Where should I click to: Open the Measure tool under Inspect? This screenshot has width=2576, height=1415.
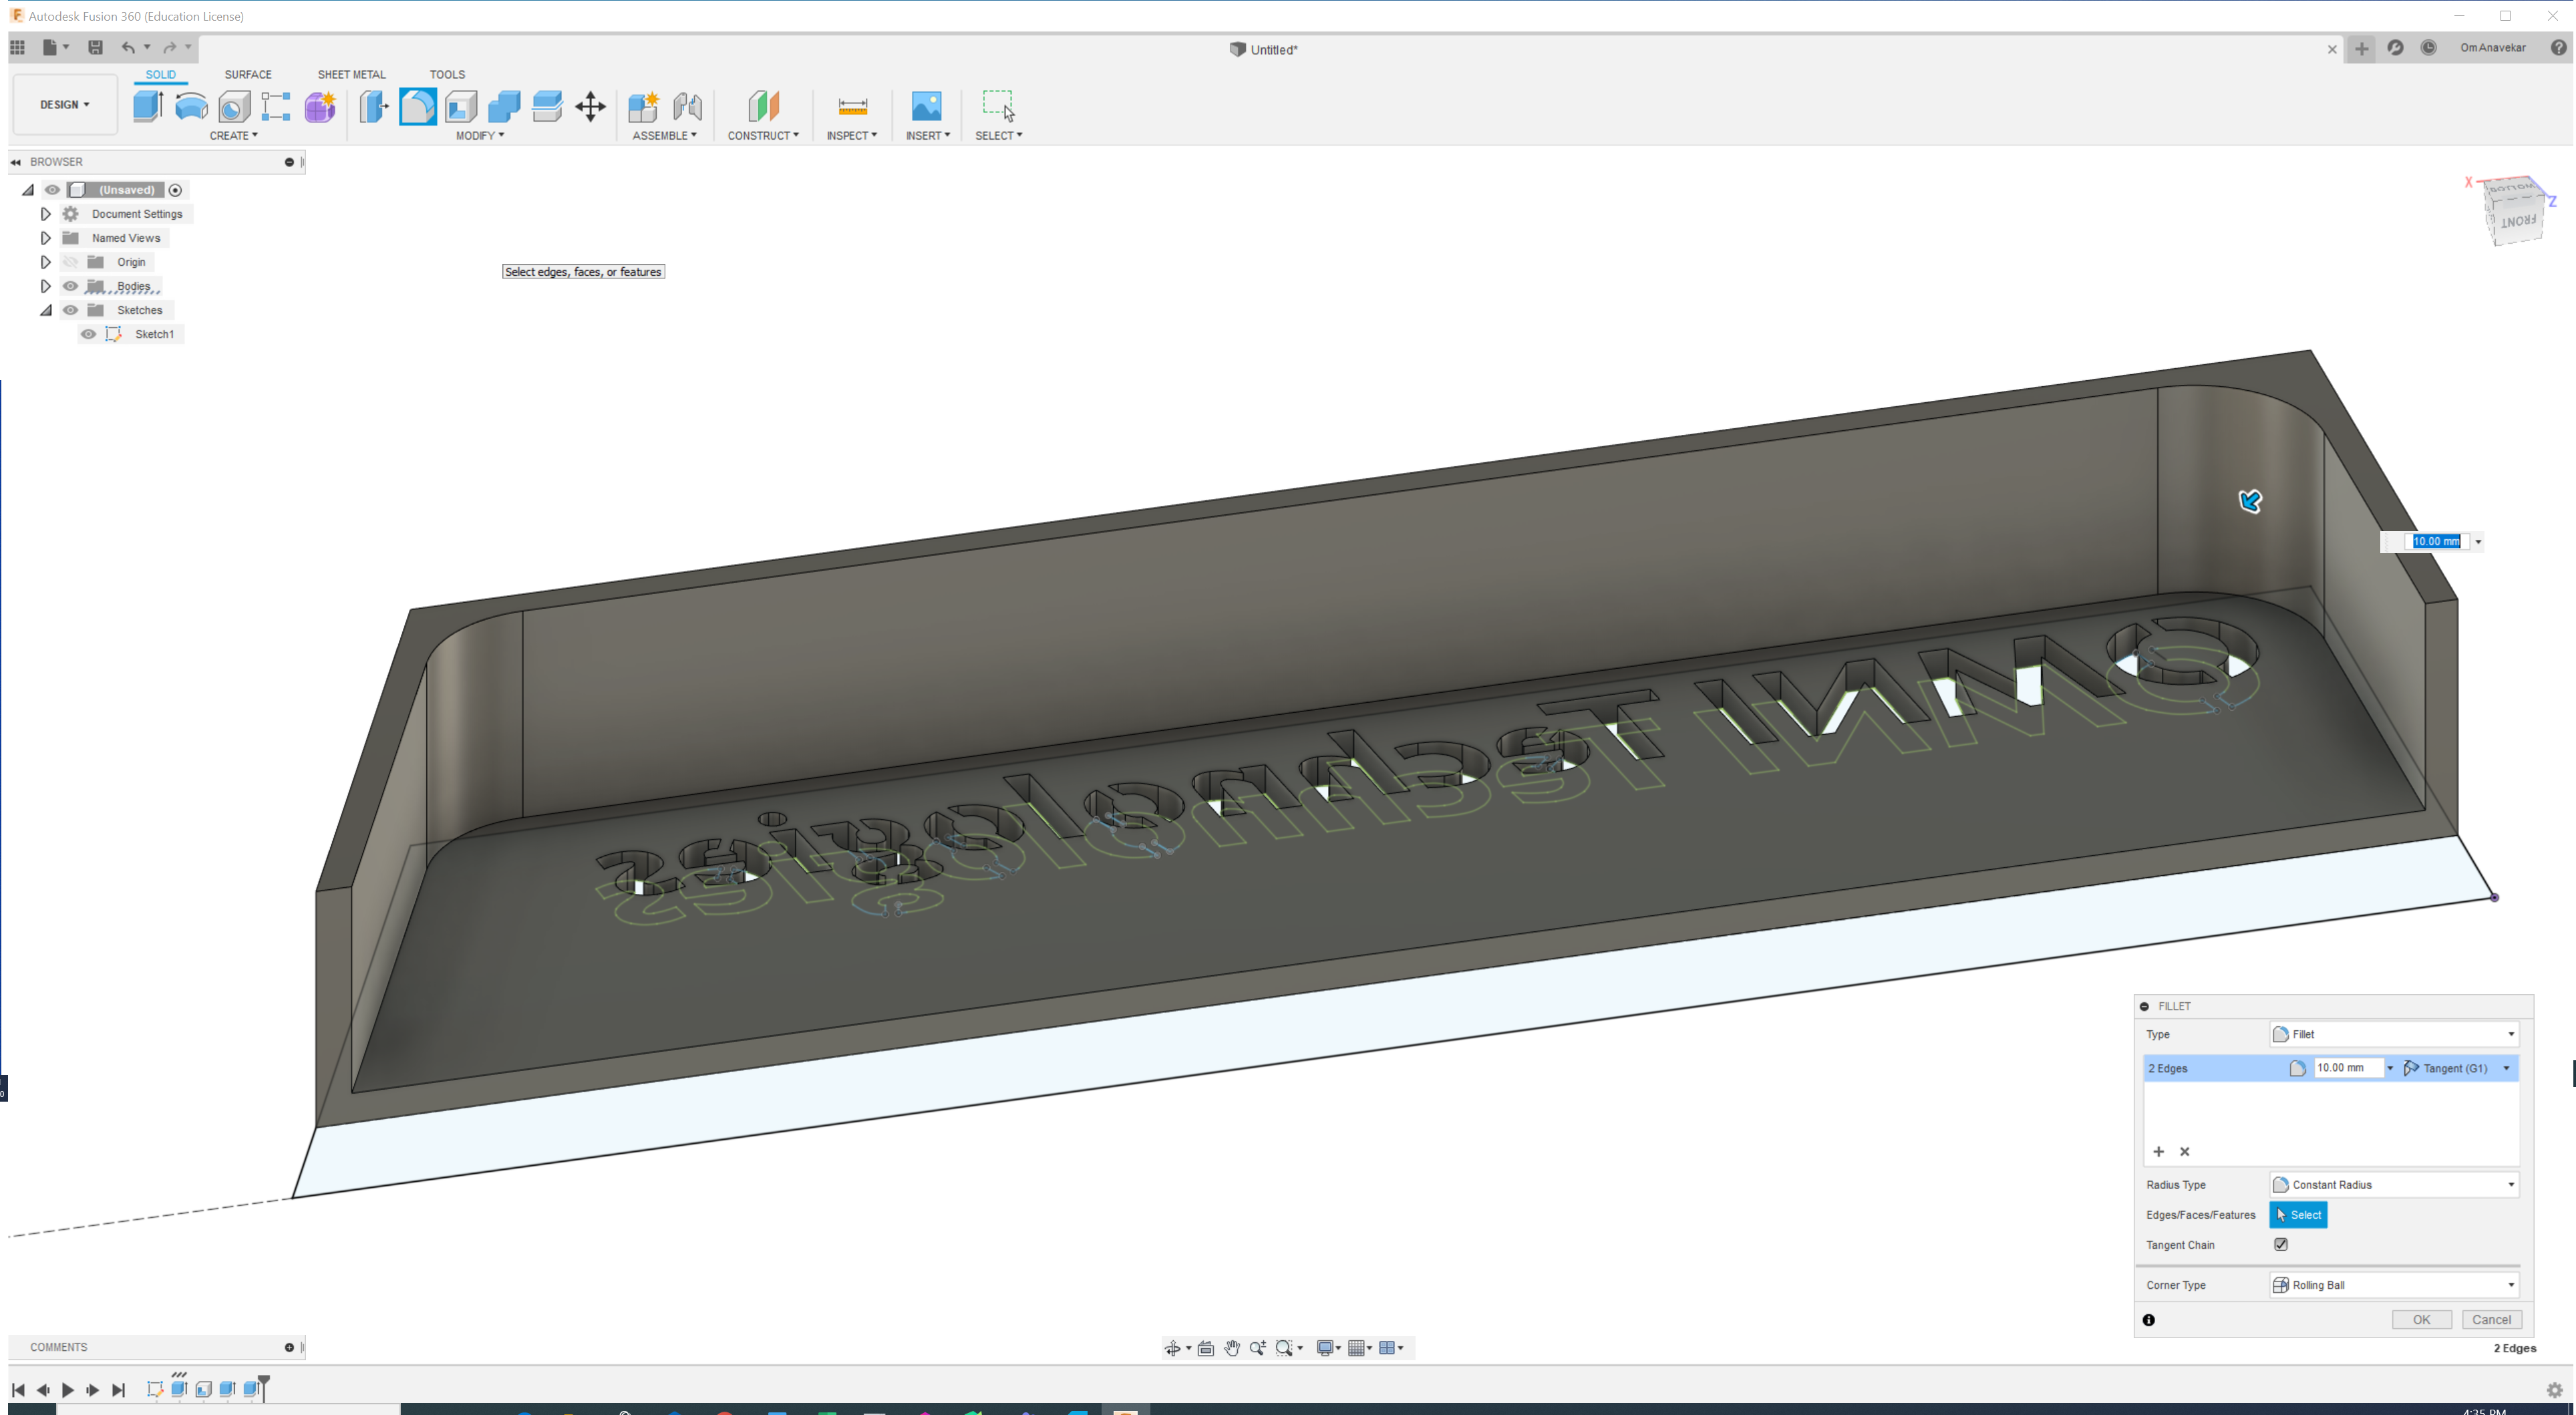click(852, 106)
